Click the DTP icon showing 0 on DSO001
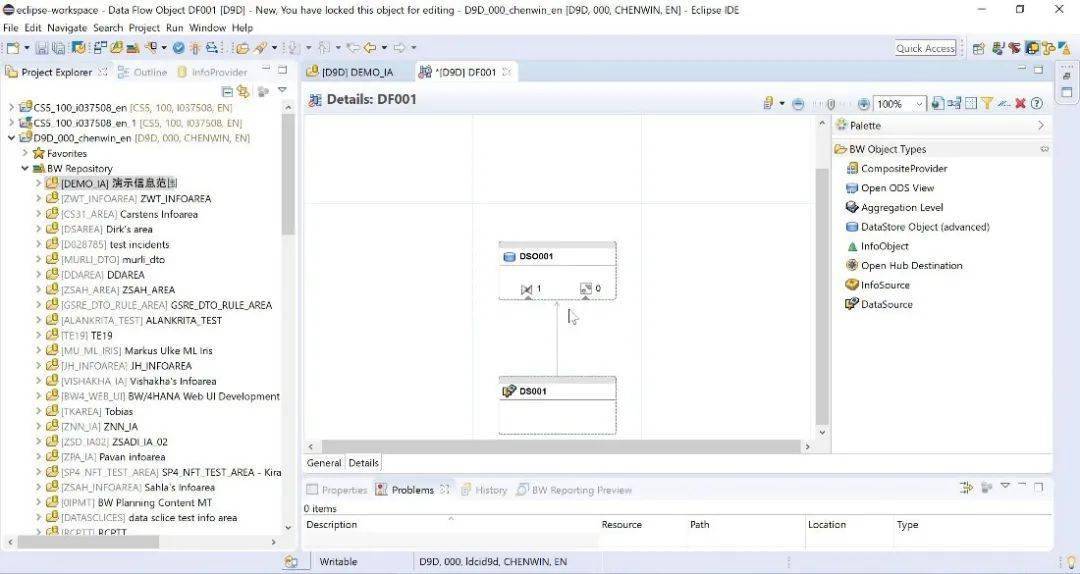This screenshot has height=574, width=1080. pyautogui.click(x=585, y=289)
